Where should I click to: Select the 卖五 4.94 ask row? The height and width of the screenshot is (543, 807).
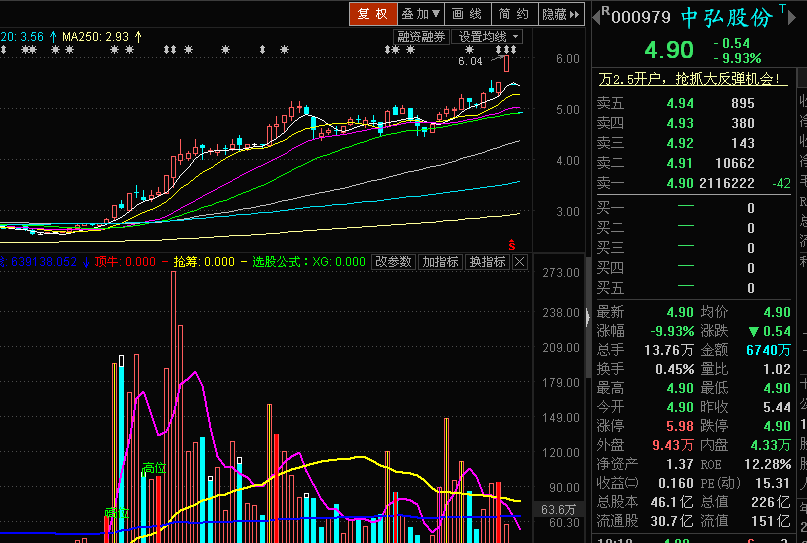coord(693,103)
